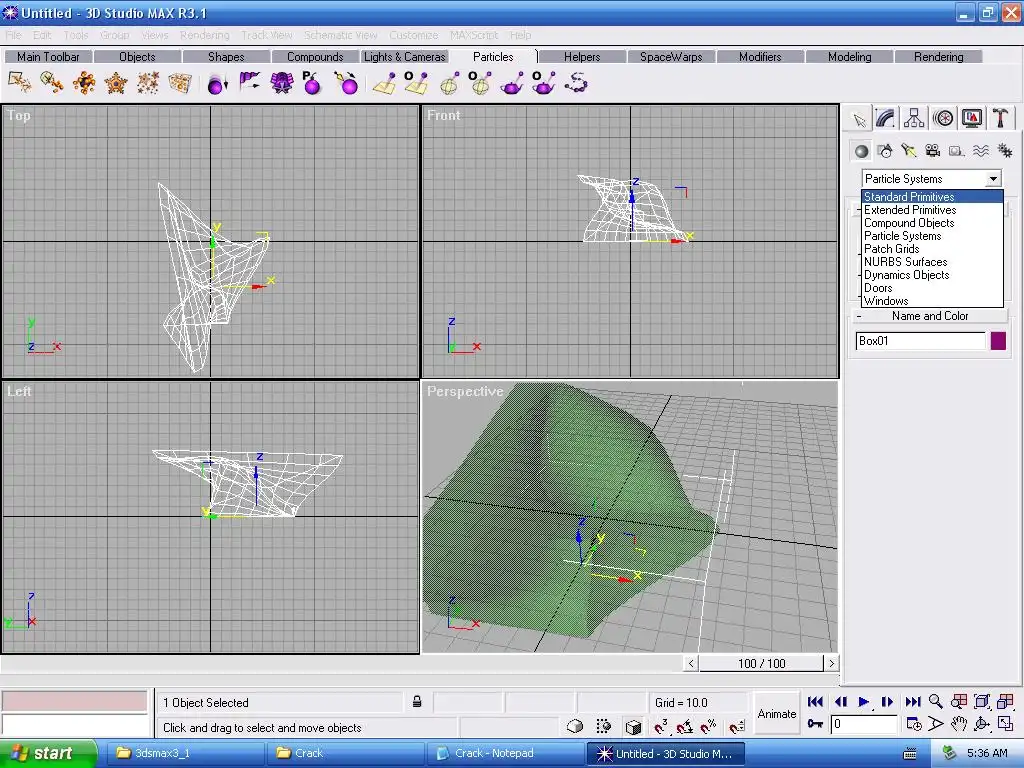Select the Spray particle system icon
The width and height of the screenshot is (1024, 768).
pos(19,83)
